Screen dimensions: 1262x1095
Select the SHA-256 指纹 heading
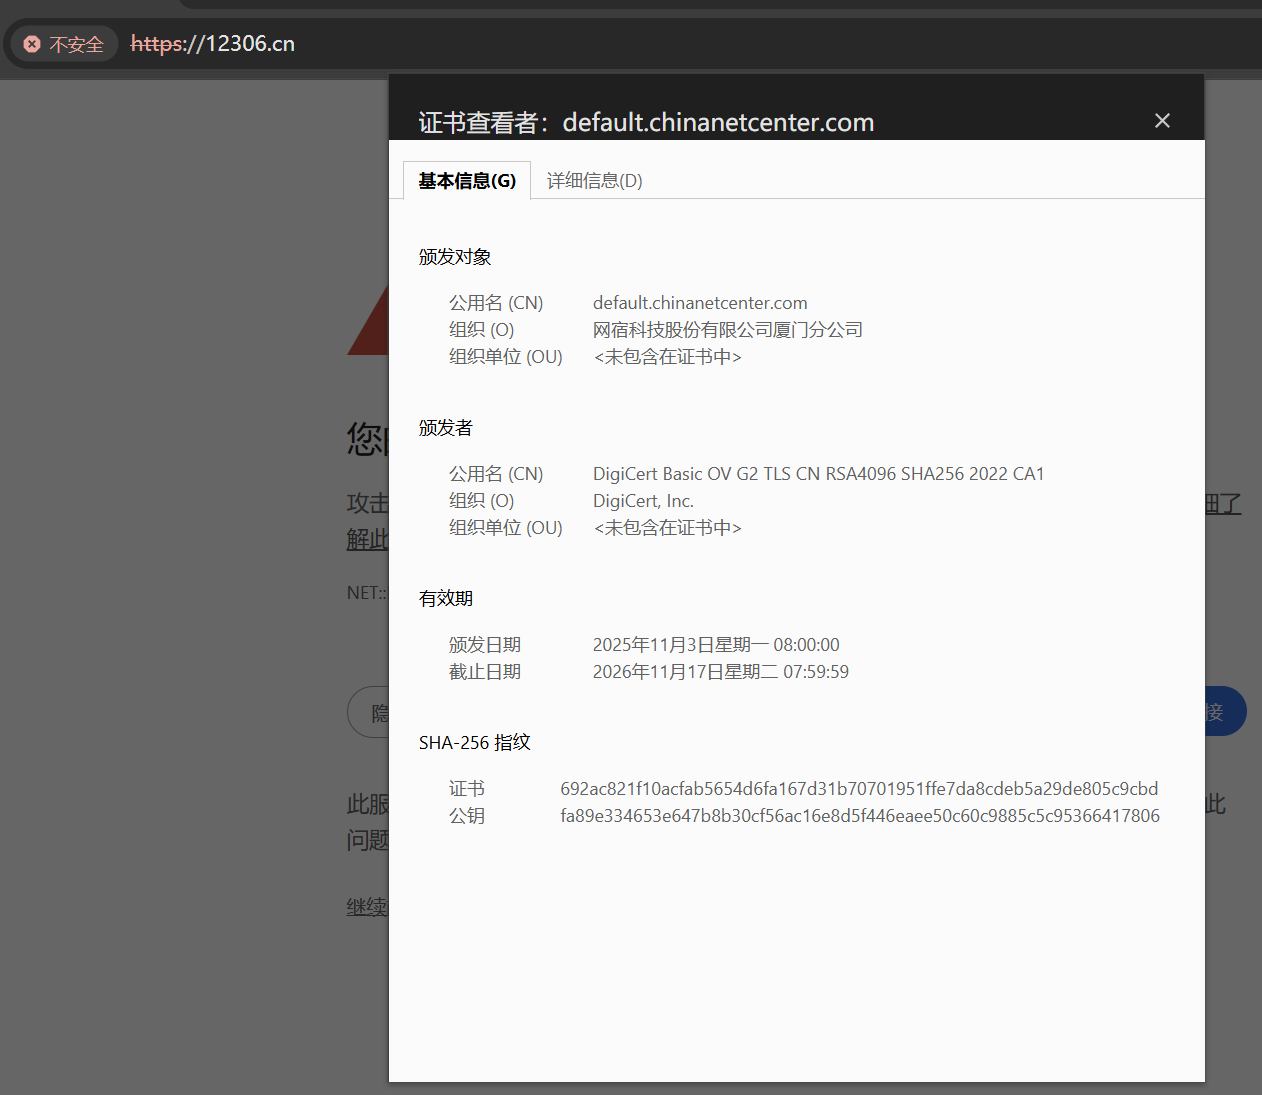(475, 743)
